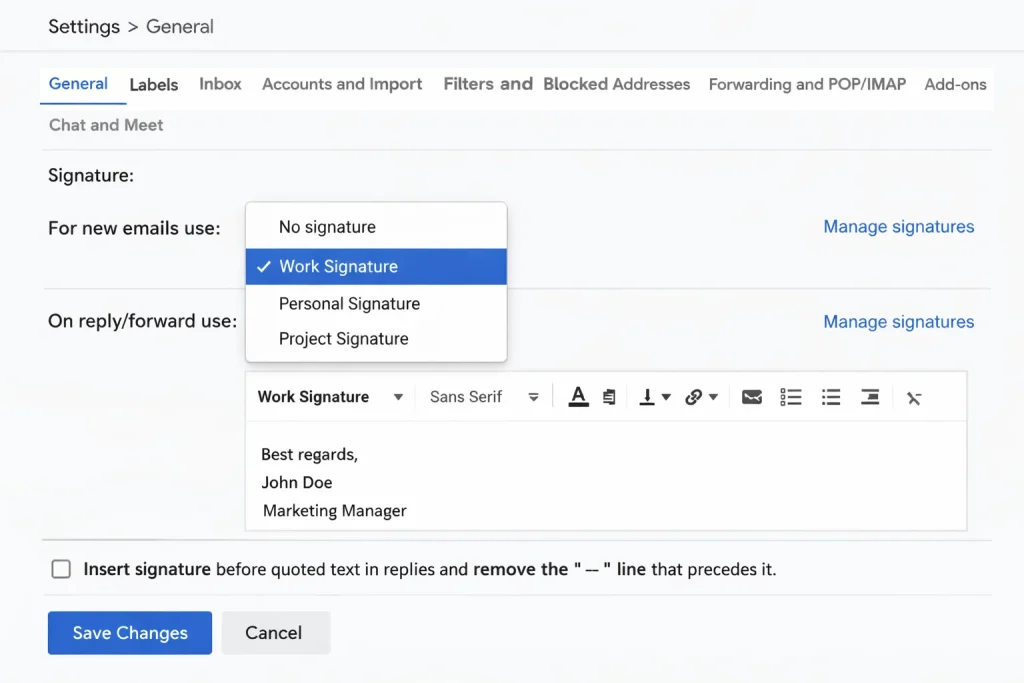Click the Save Changes button

pos(130,633)
